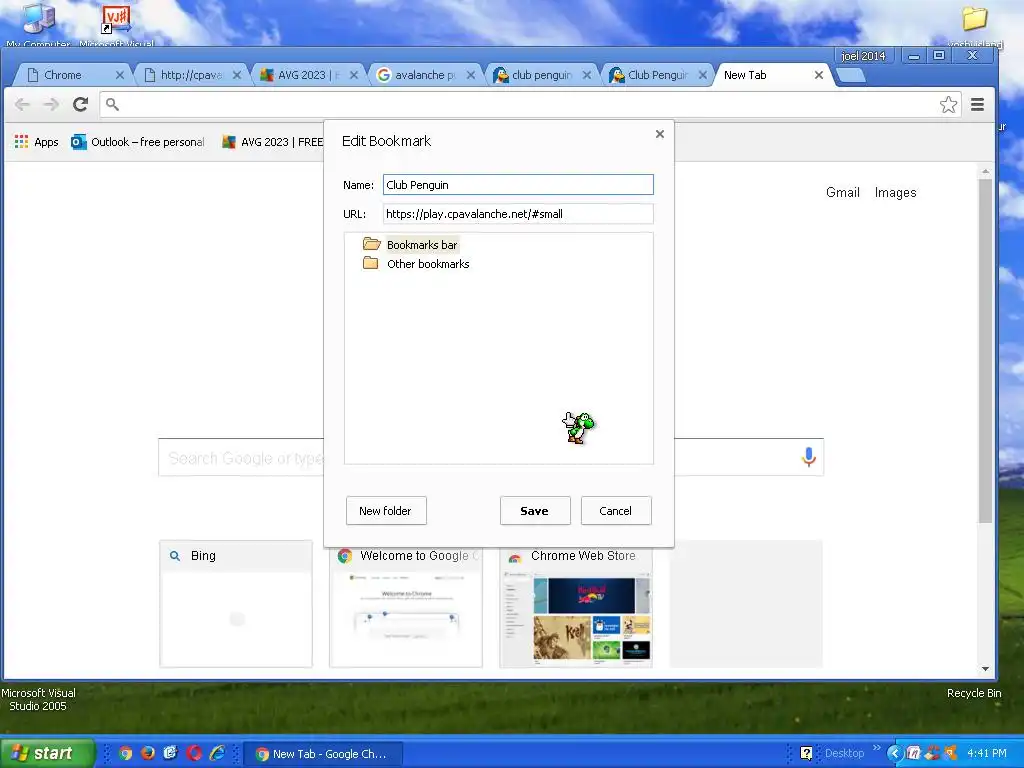Open the Images link

tap(895, 193)
